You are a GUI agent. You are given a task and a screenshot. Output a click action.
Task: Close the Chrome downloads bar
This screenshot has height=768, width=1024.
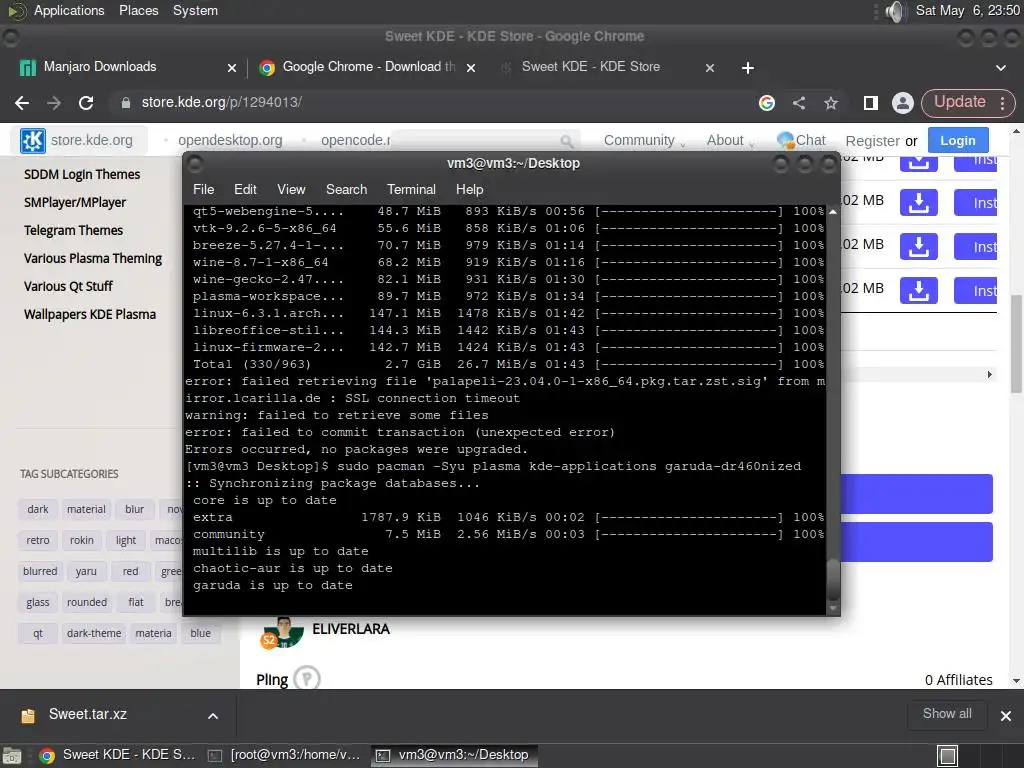click(1006, 716)
